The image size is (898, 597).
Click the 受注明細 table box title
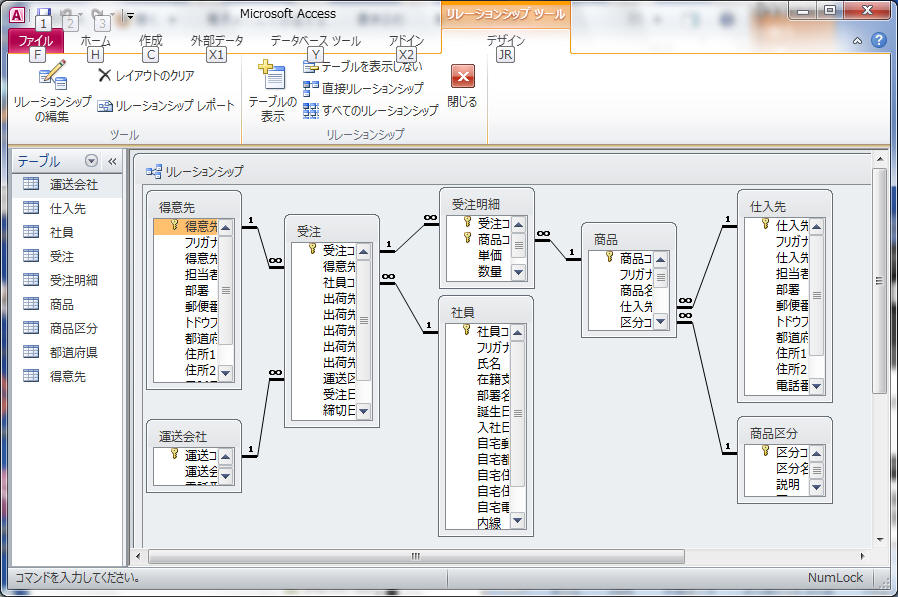click(x=475, y=205)
